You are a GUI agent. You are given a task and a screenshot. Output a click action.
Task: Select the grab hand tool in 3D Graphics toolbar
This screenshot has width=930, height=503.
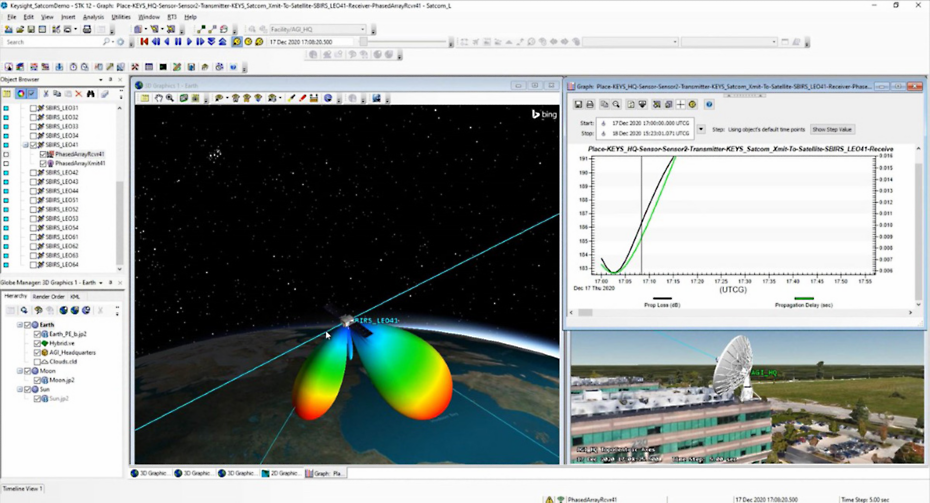click(158, 98)
